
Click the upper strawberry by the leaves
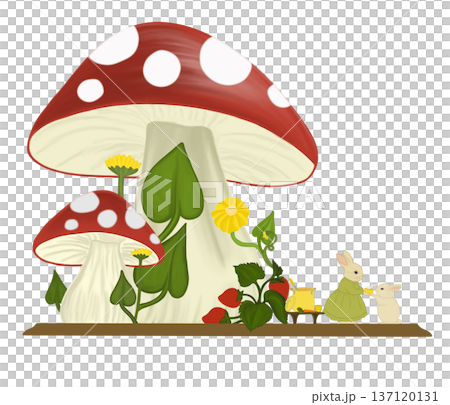pyautogui.click(x=279, y=288)
